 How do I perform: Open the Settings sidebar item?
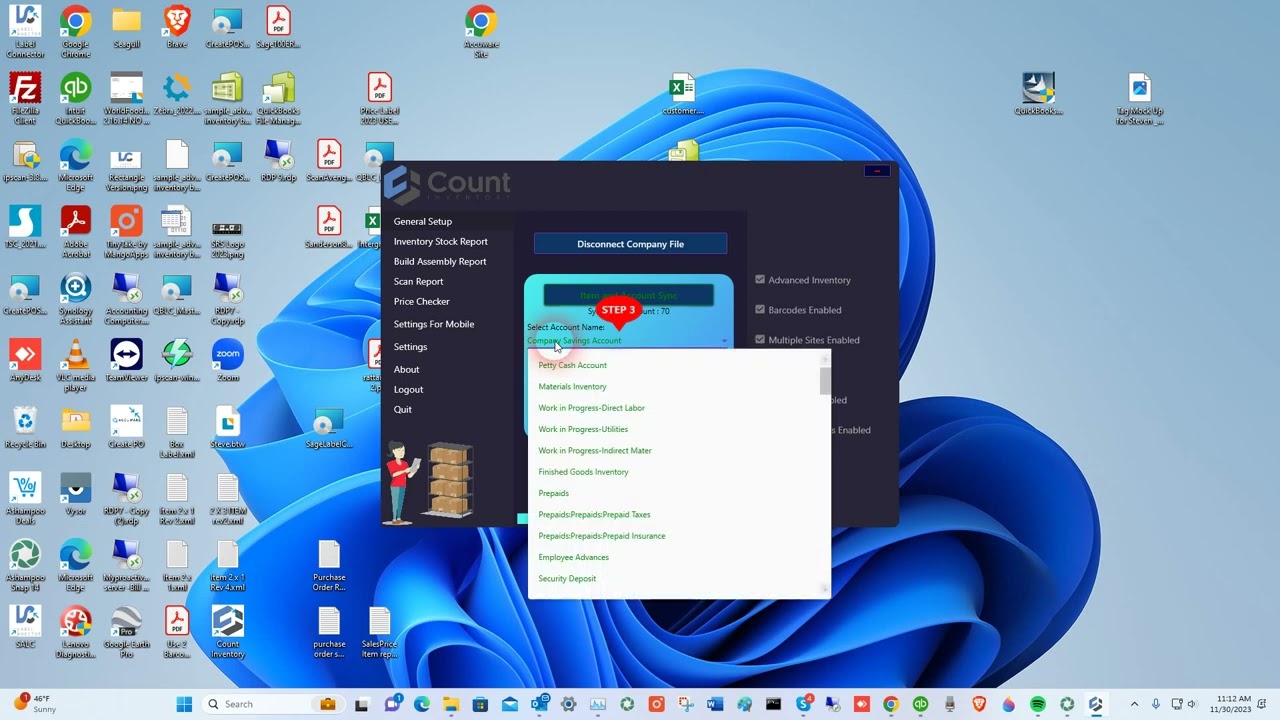click(410, 346)
